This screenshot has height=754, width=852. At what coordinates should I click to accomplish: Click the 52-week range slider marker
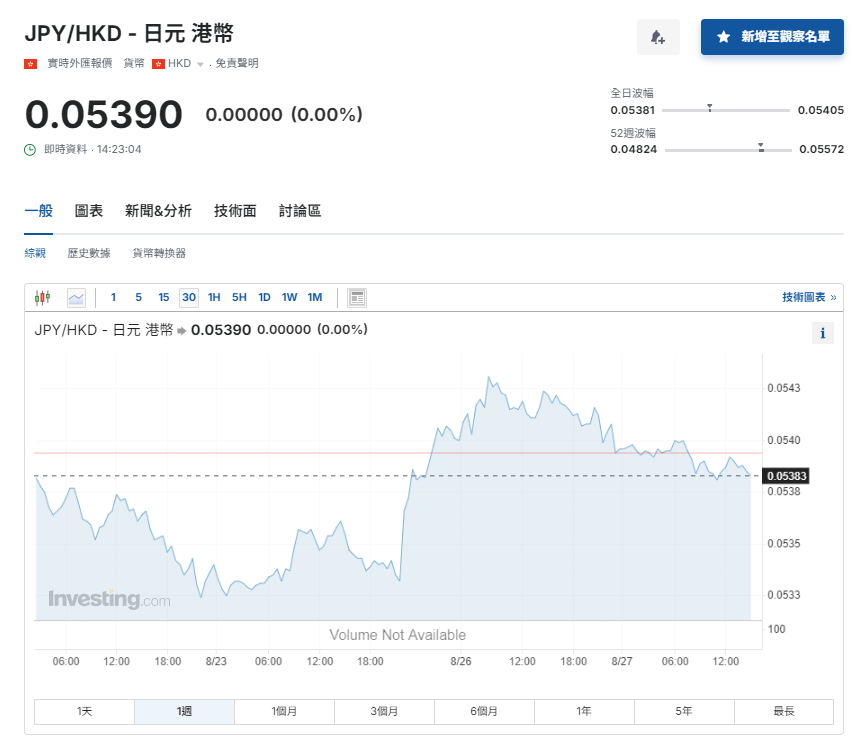click(761, 147)
